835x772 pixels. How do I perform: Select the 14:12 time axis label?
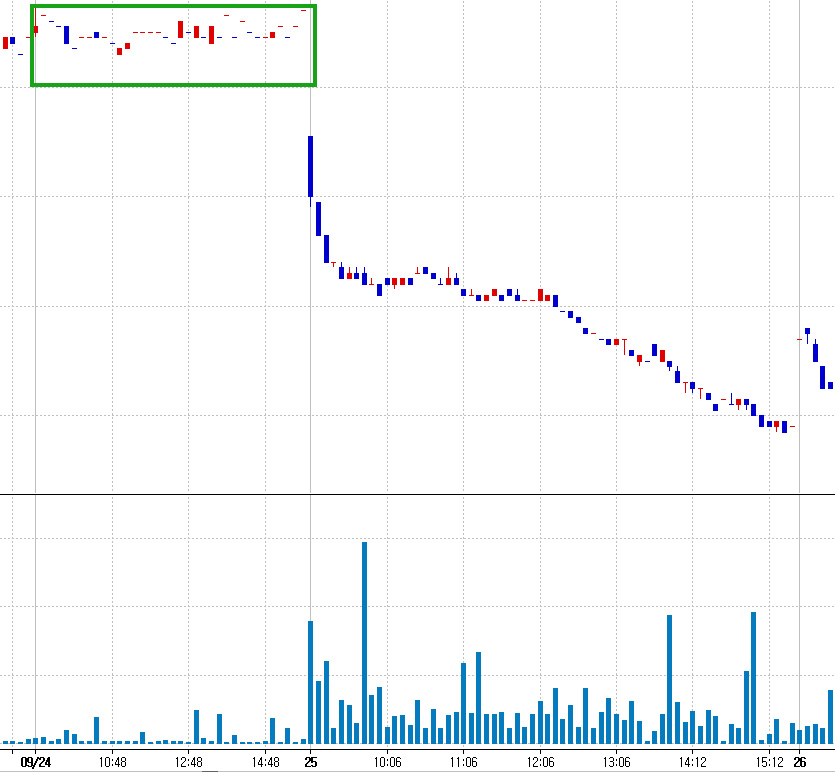click(x=693, y=762)
